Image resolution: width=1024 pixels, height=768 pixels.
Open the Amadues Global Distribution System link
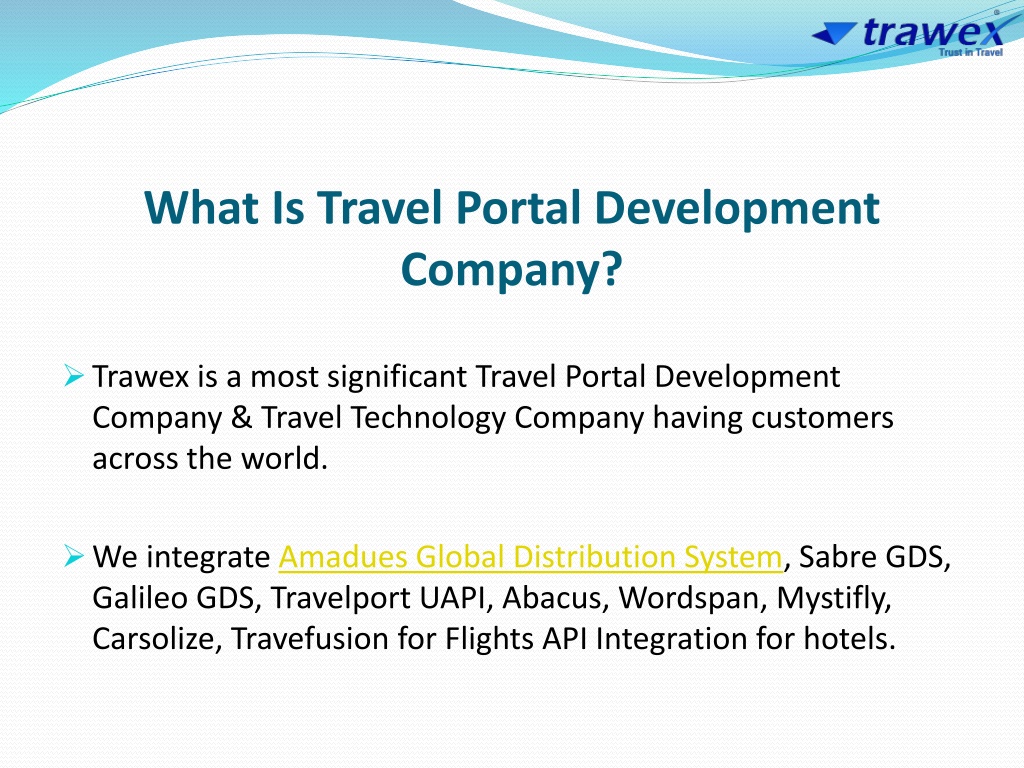(x=530, y=557)
